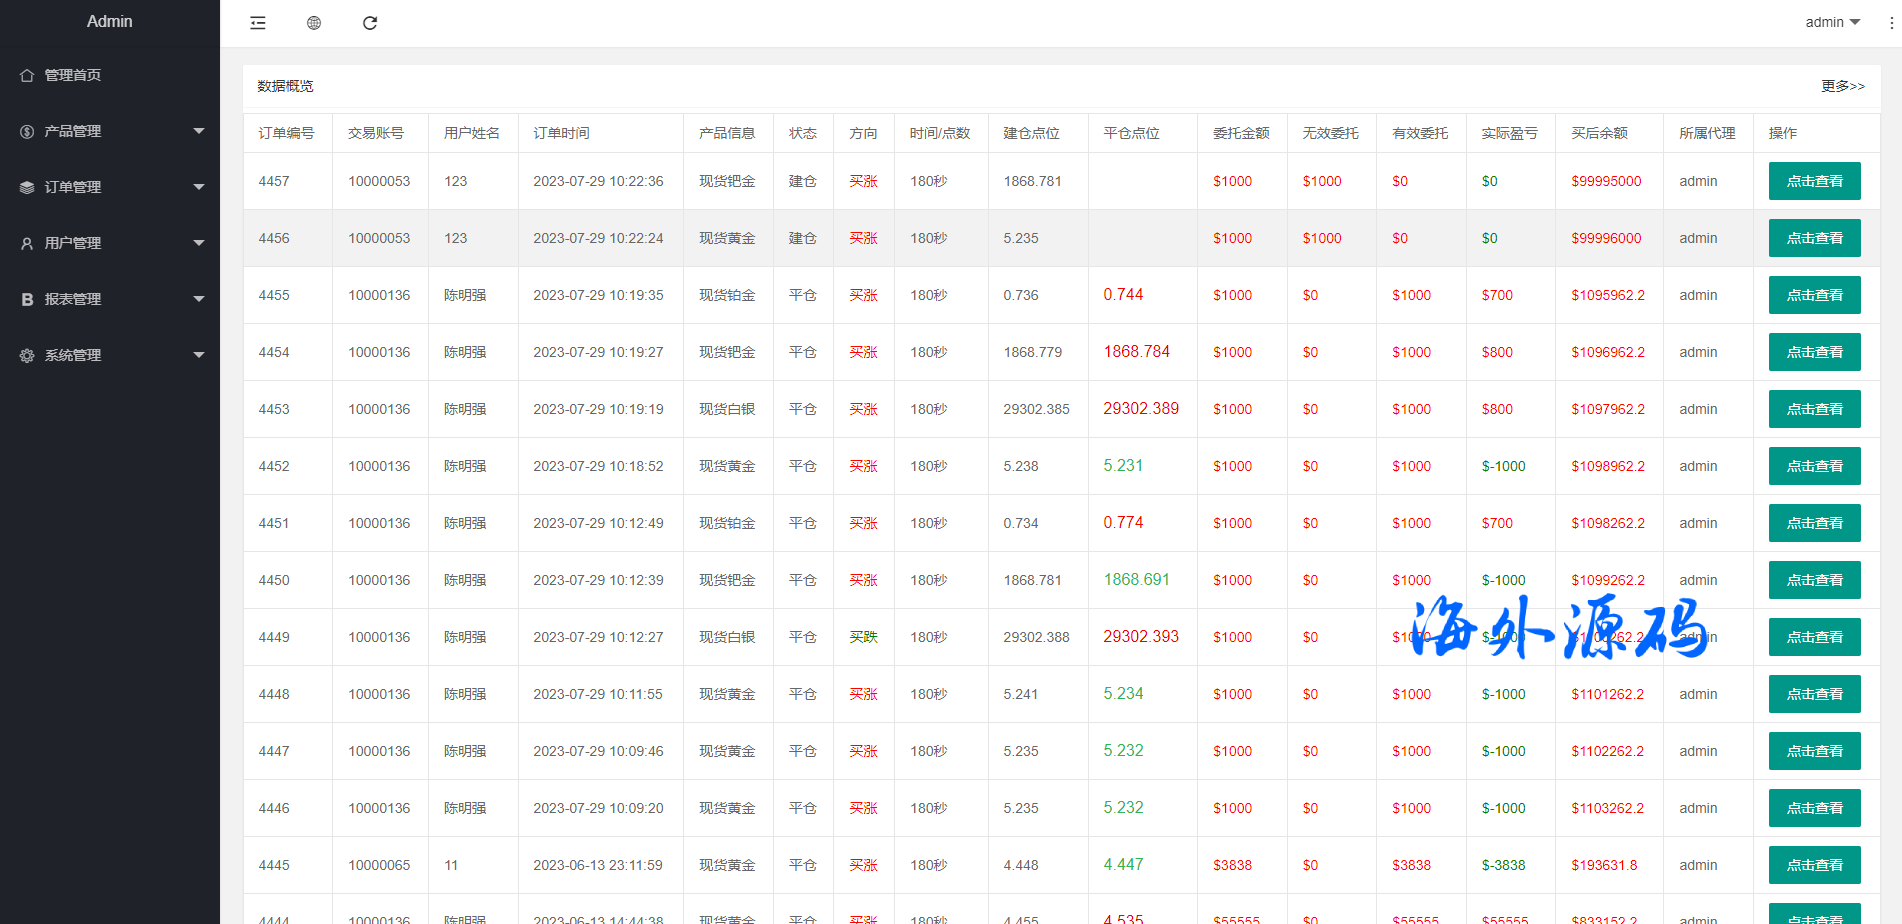This screenshot has width=1902, height=924.
Task: Click the refresh icon in top bar
Action: pos(370,23)
